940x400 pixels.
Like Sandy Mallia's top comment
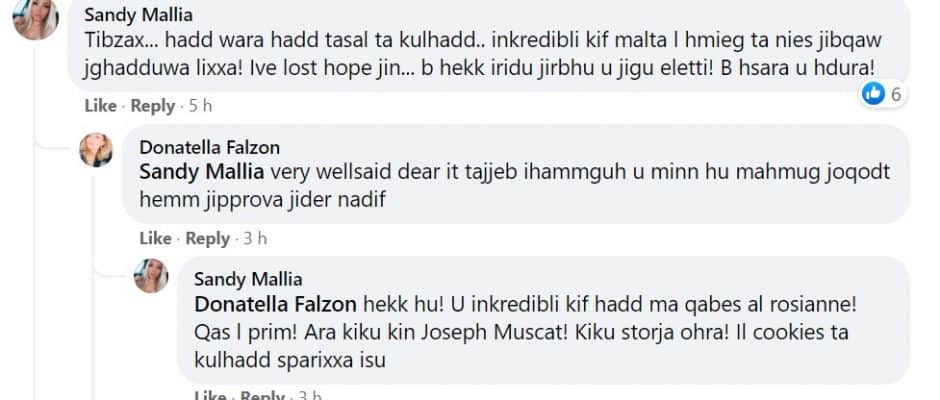[x=100, y=106]
